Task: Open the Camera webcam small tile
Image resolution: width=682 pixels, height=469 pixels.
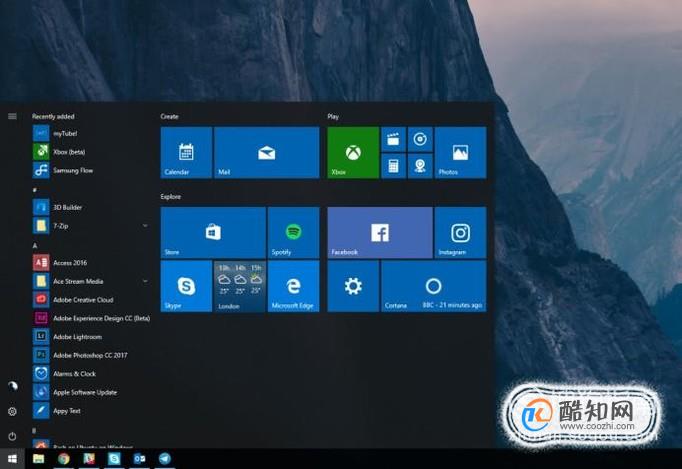Action: [x=420, y=166]
